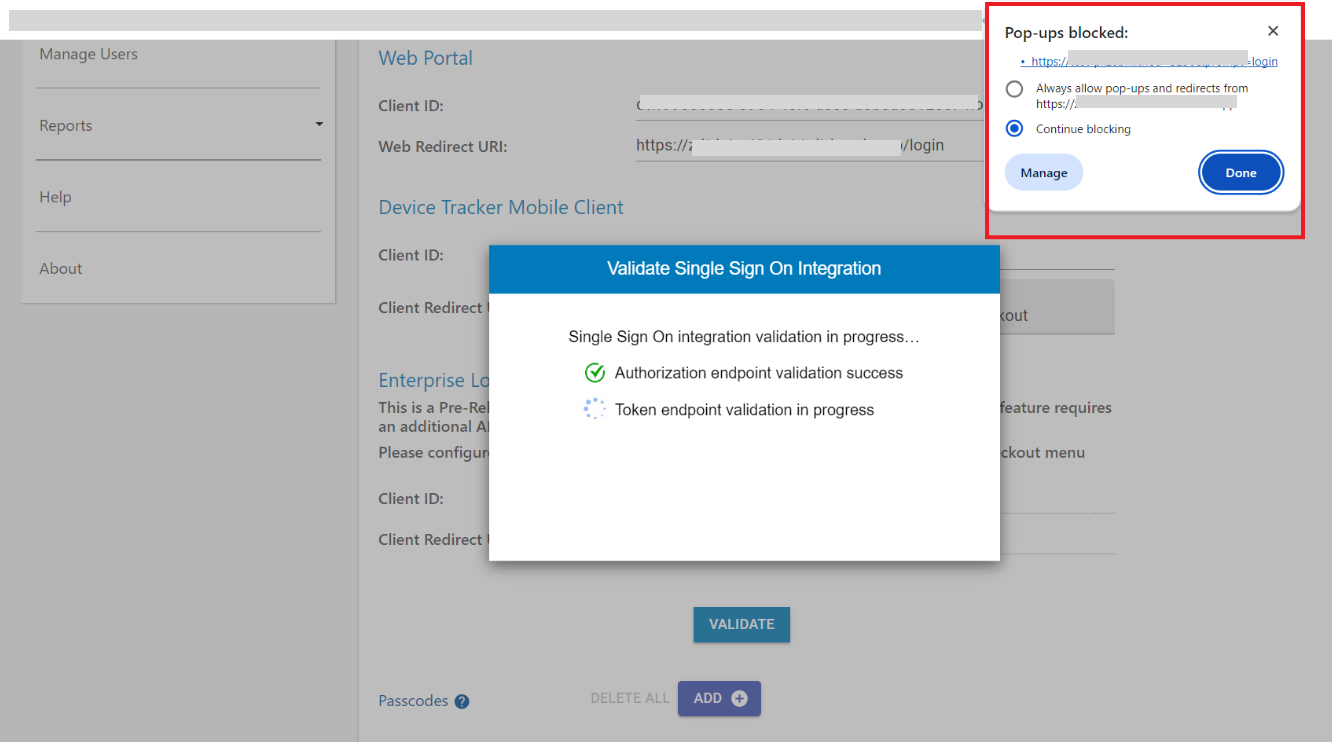Expand the Reports menu arrow
1332x742 pixels.
[x=319, y=125]
